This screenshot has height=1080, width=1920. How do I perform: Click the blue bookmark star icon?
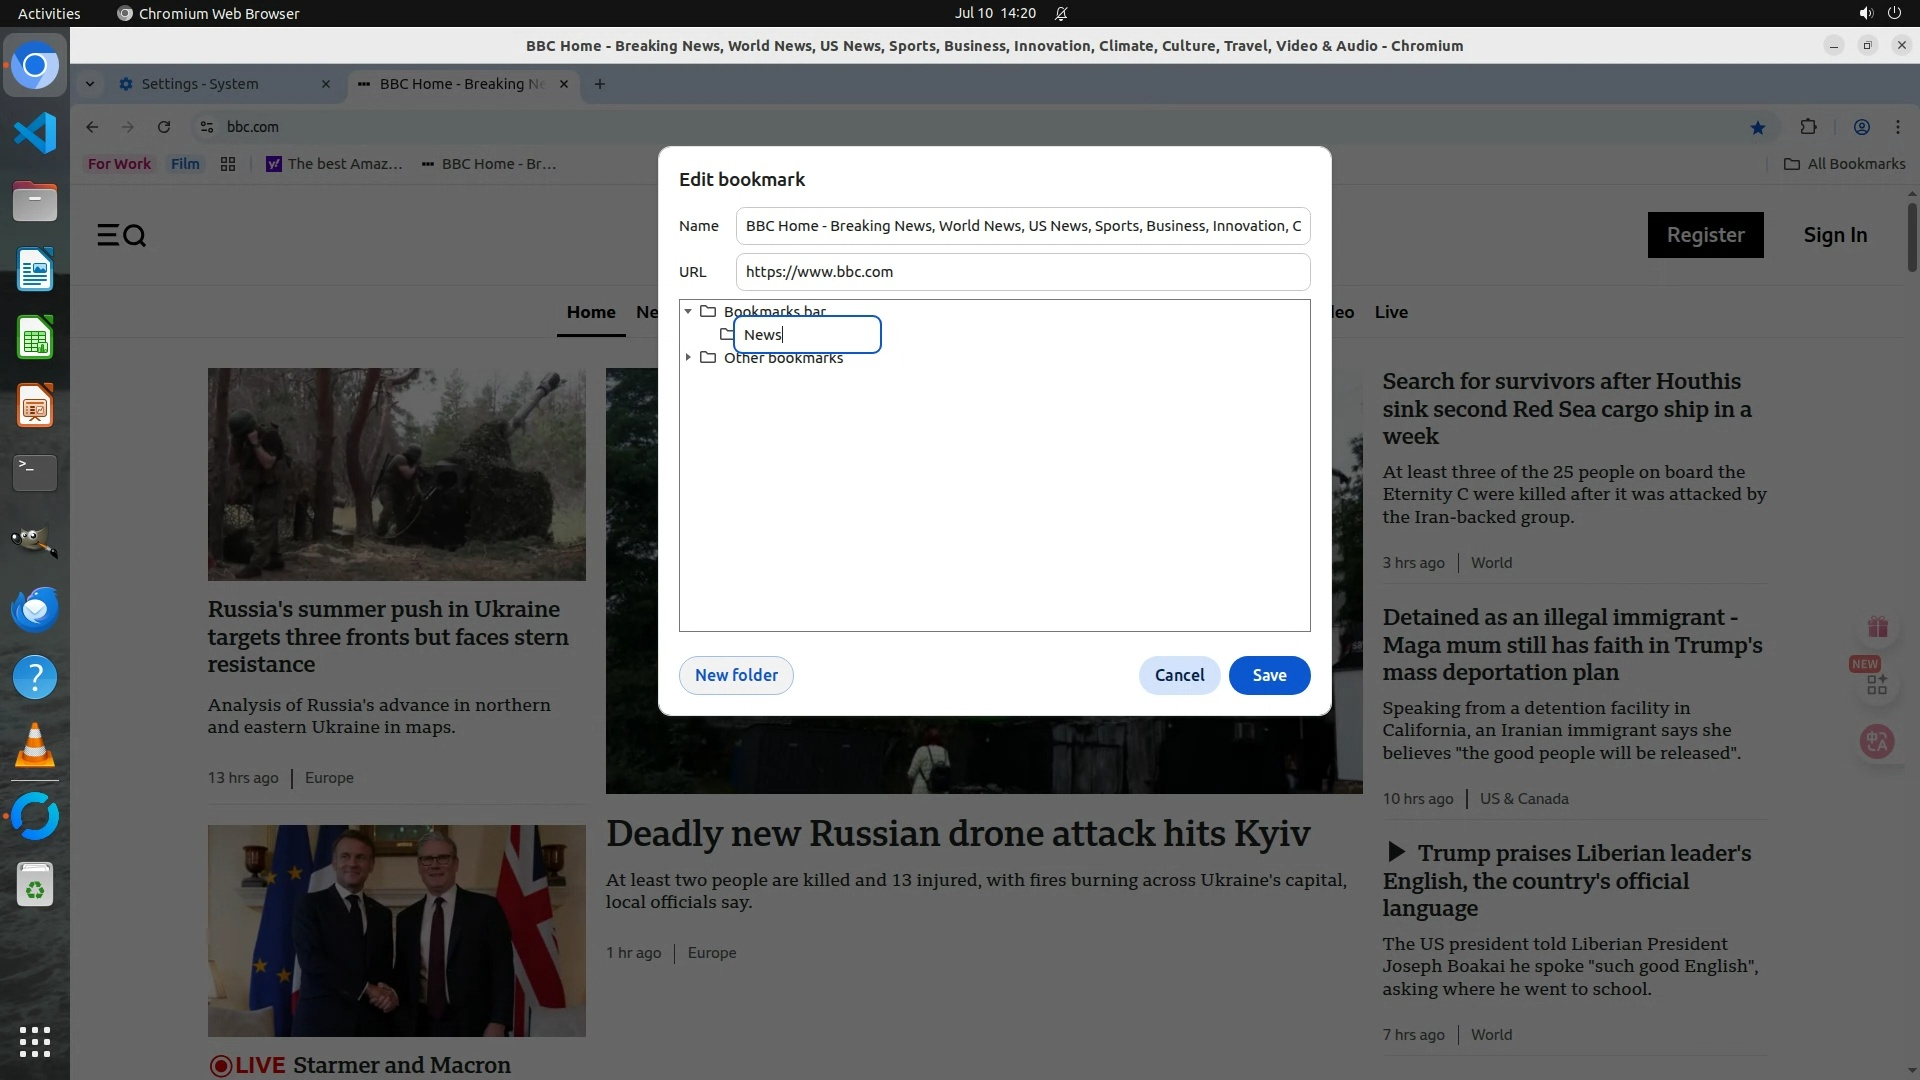[x=1757, y=127]
